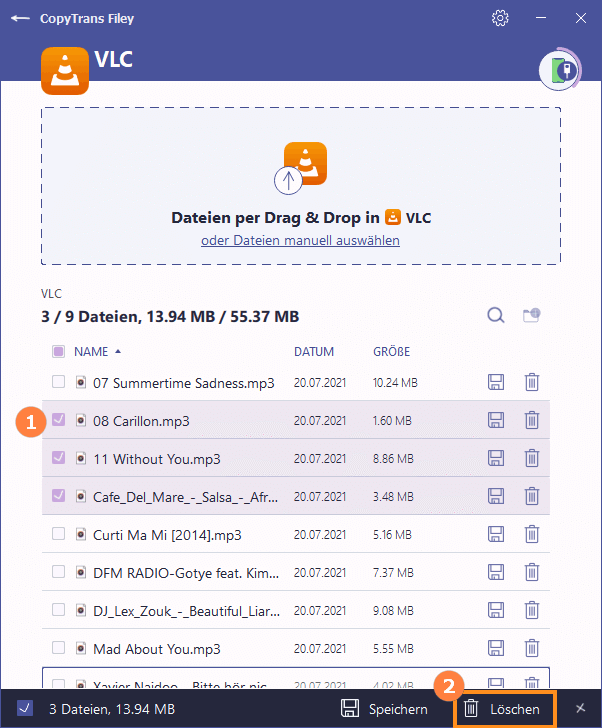
Task: Check the 07 Summertime Sadness.mp3 checkbox
Action: [x=58, y=382]
